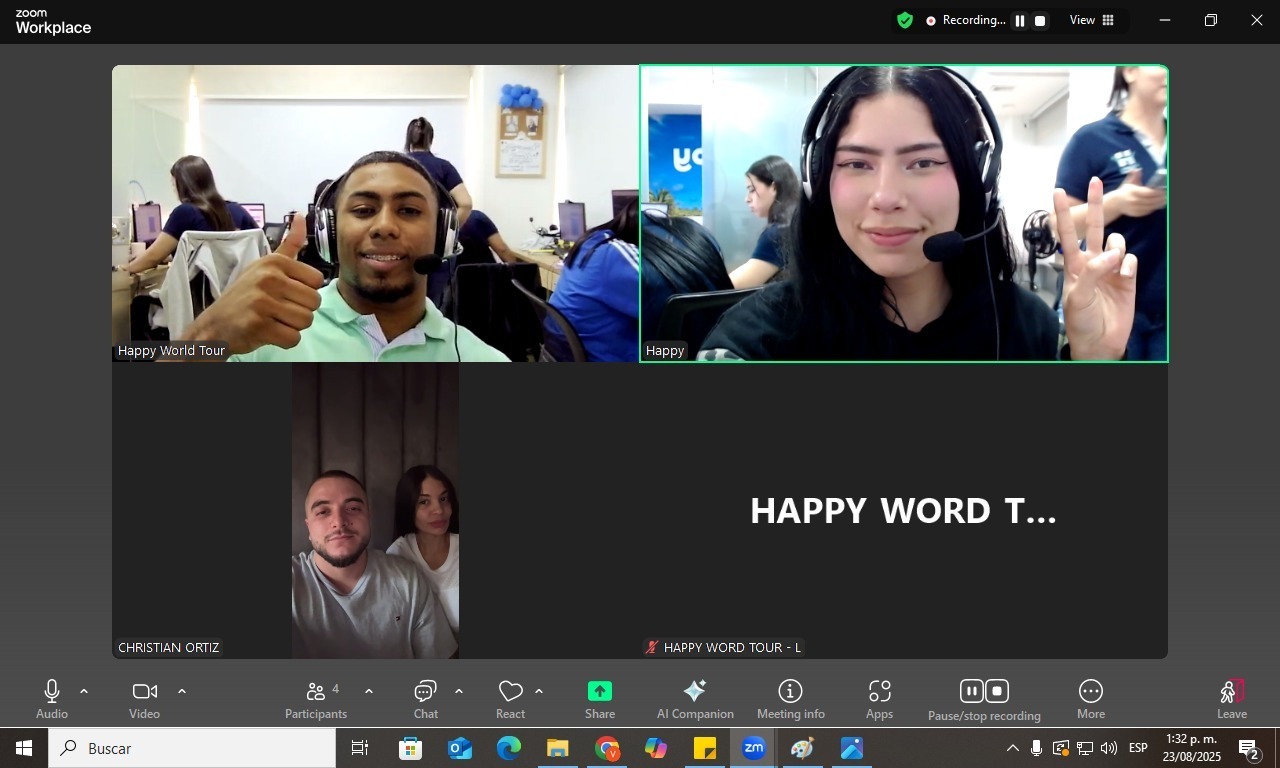
Task: Select the CHRISTIAN ORTIZ video tile
Action: [x=375, y=510]
